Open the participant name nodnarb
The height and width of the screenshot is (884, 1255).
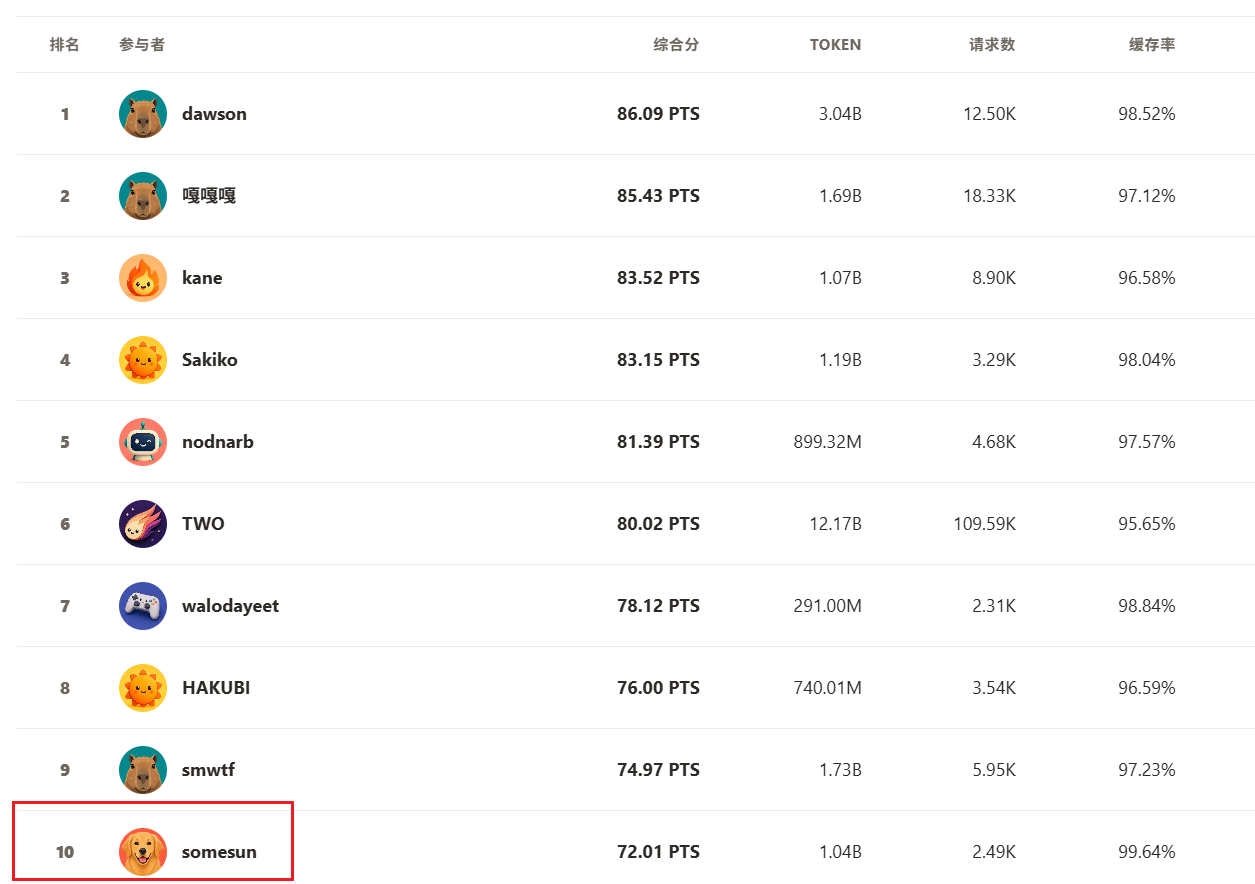point(218,442)
